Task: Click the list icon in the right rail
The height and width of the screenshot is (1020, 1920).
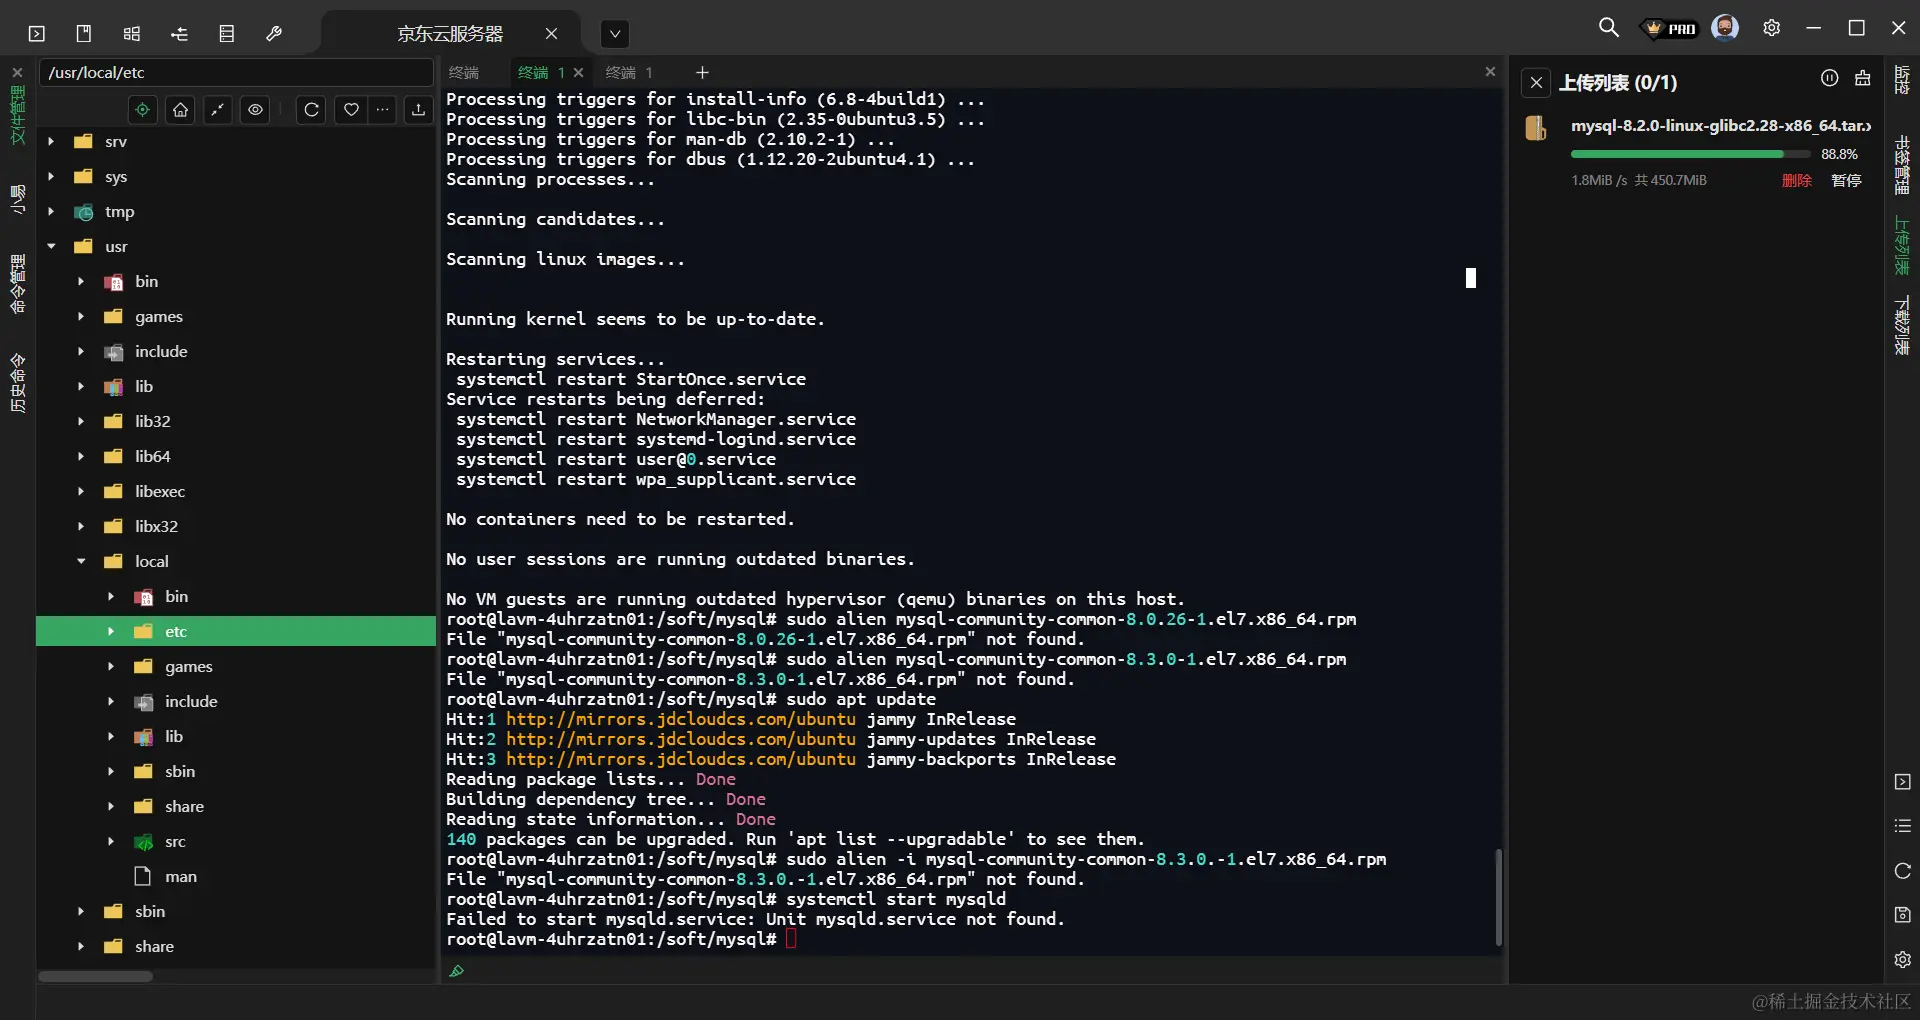Action: (x=1903, y=826)
